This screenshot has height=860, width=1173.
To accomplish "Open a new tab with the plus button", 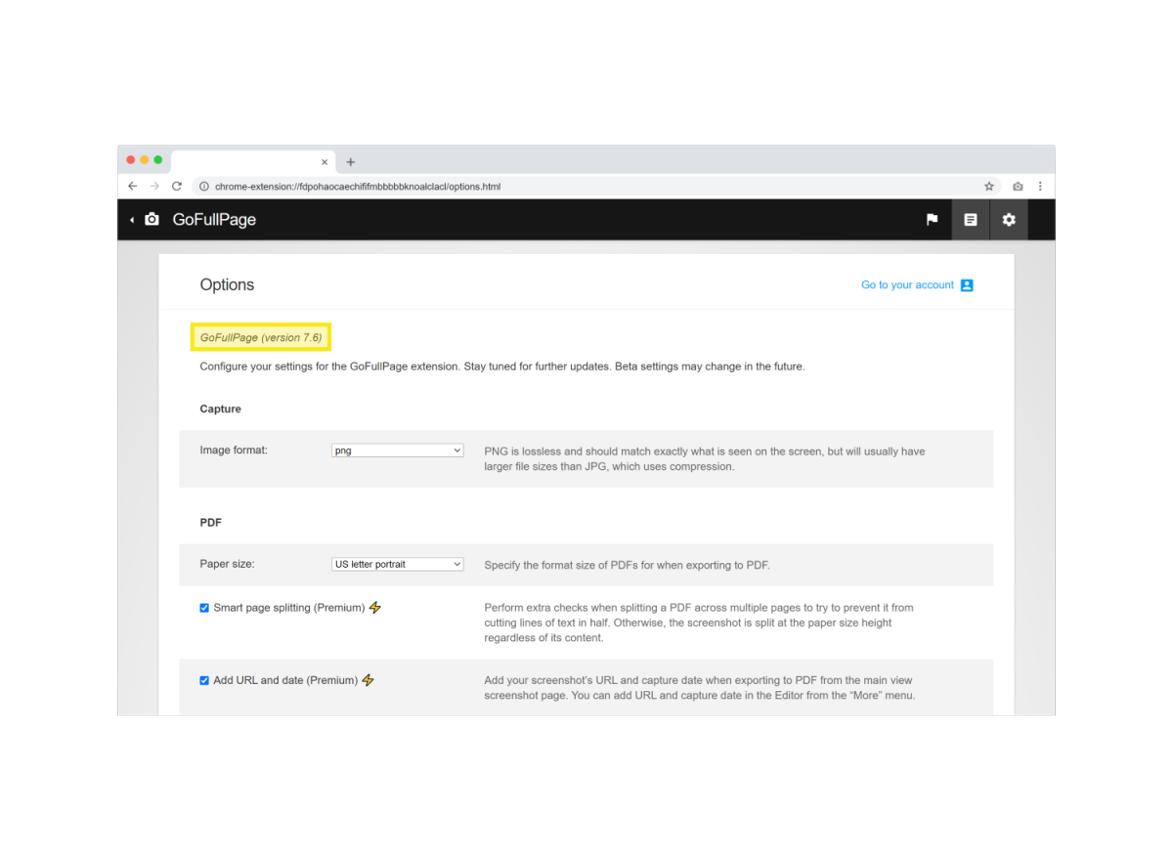I will (349, 162).
